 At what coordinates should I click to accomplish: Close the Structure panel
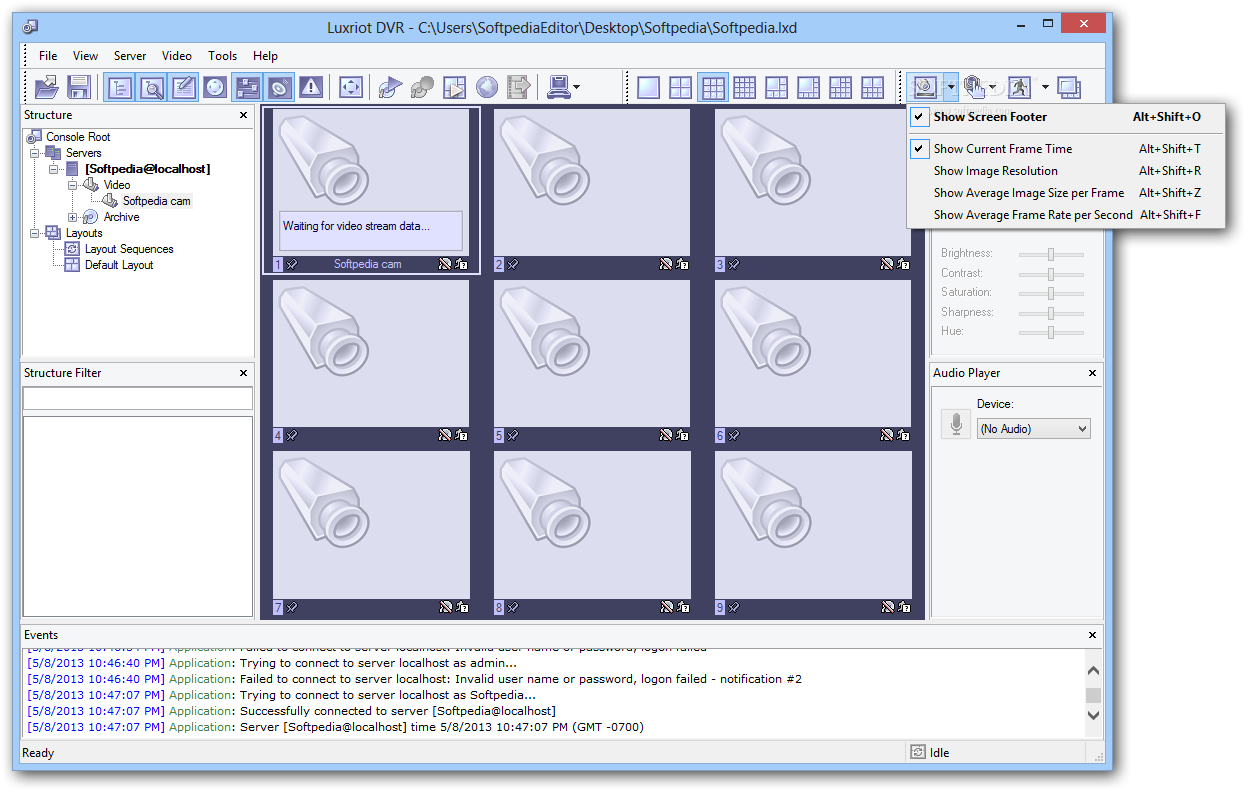tap(244, 116)
